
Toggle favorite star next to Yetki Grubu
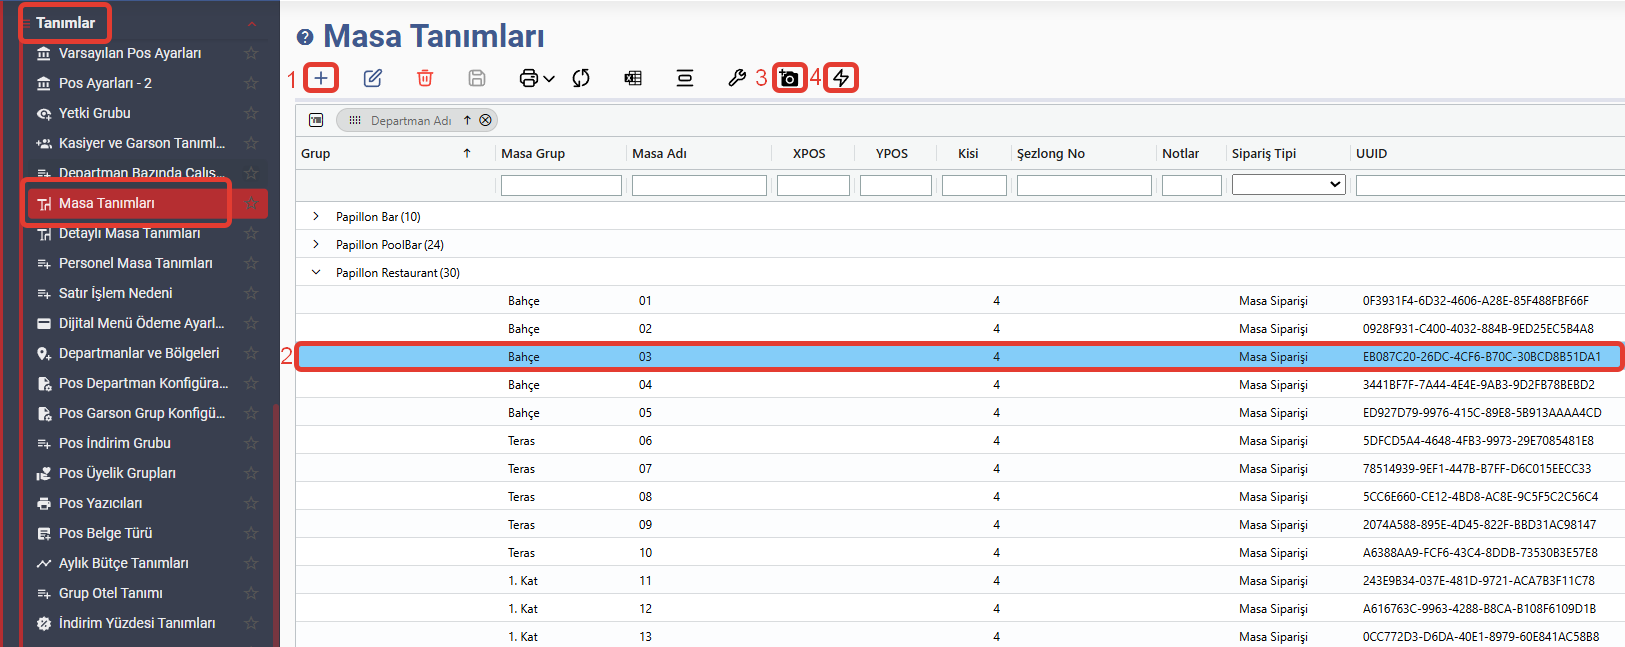pos(251,113)
